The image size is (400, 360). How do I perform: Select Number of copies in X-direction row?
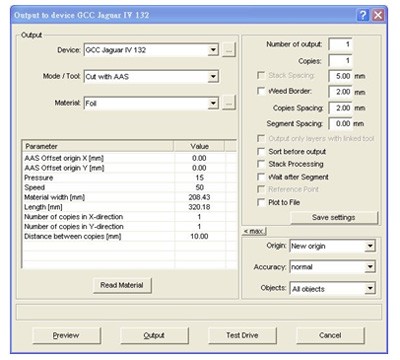point(130,217)
